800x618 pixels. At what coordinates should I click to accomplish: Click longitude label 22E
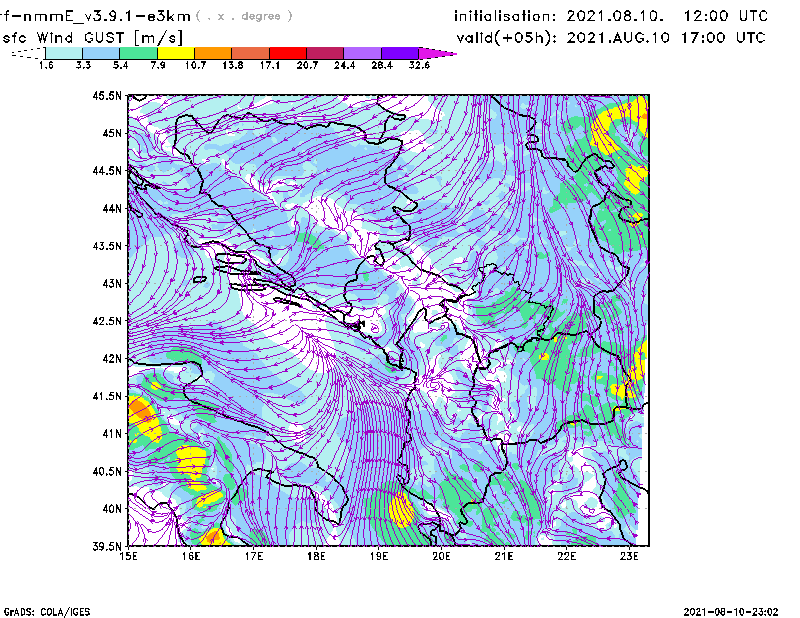pos(566,556)
